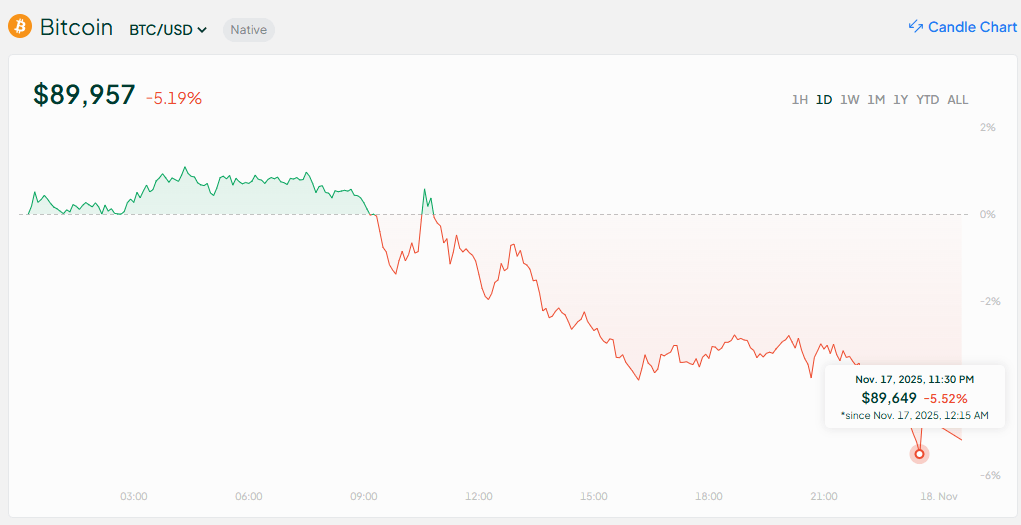This screenshot has height=525, width=1021.
Task: Show the 1Y price history
Action: tap(901, 100)
